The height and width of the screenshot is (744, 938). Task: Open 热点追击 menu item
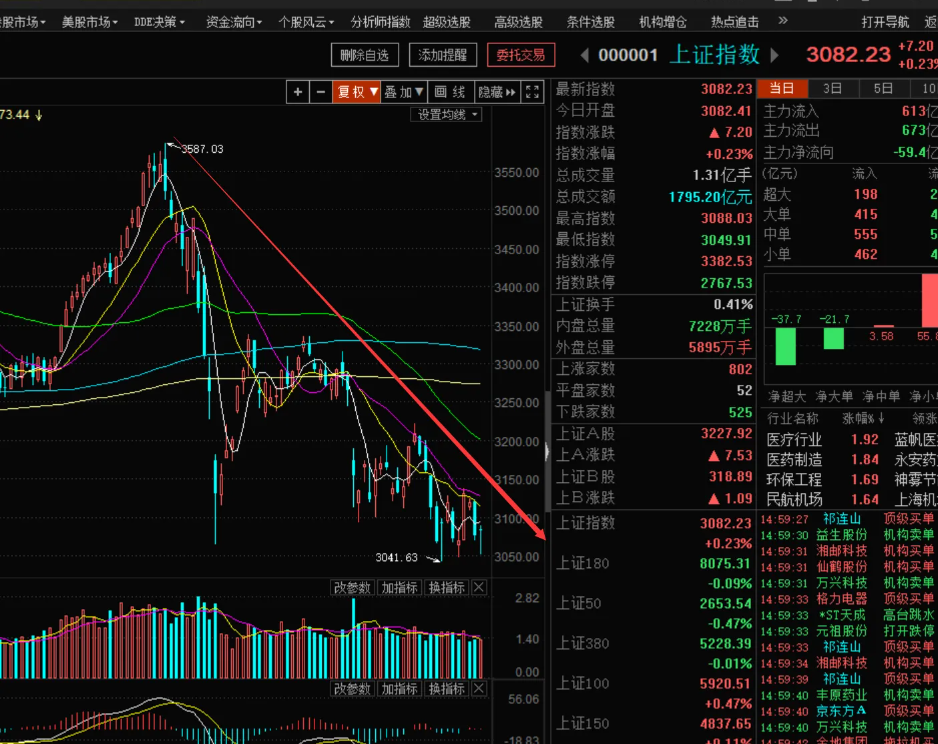coord(735,22)
